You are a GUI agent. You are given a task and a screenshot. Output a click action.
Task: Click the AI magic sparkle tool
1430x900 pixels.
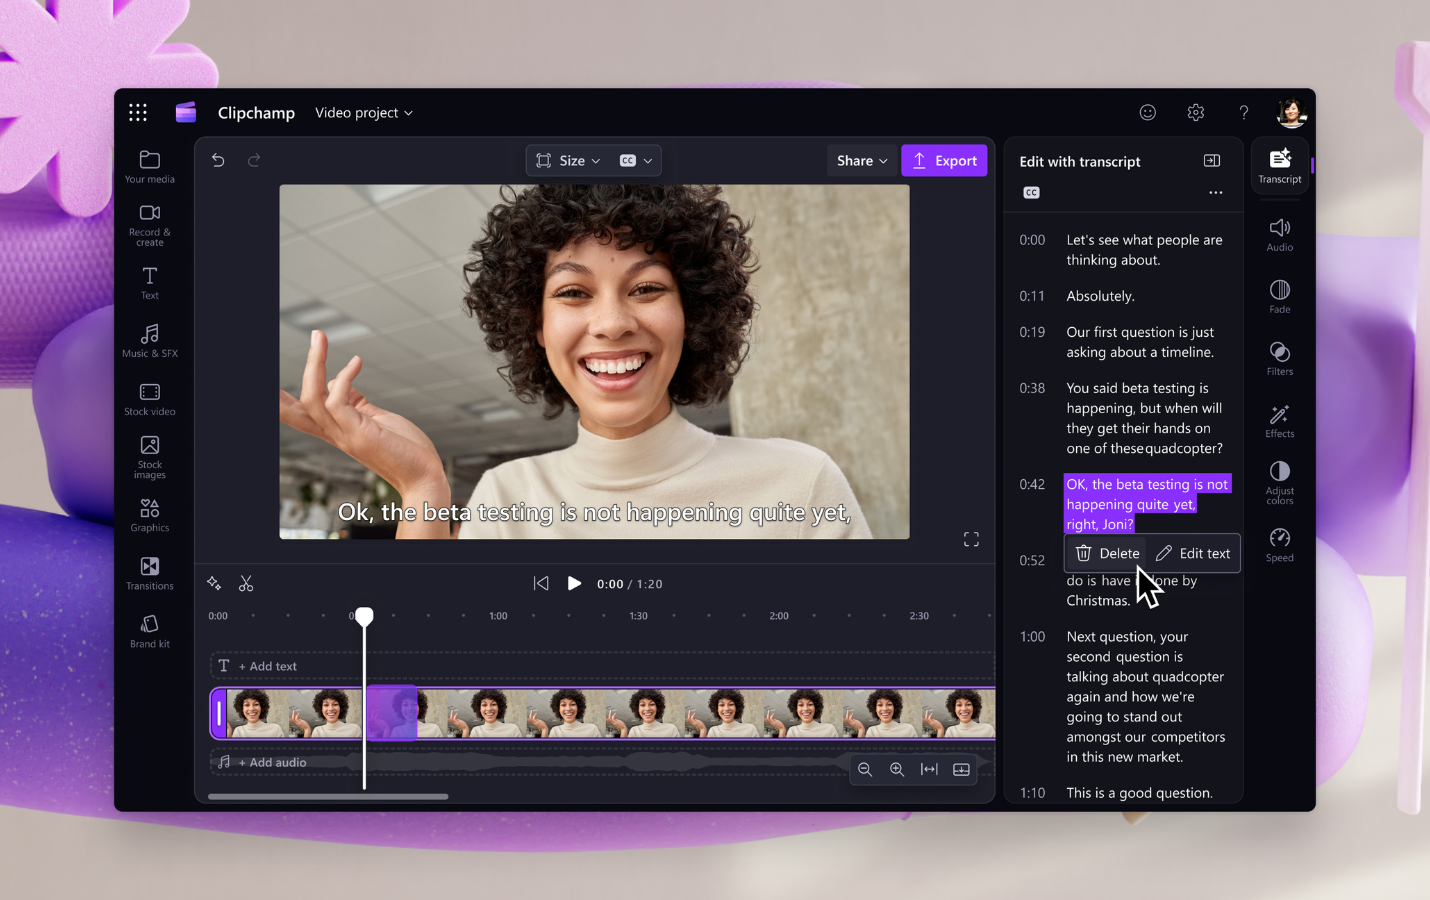click(214, 584)
